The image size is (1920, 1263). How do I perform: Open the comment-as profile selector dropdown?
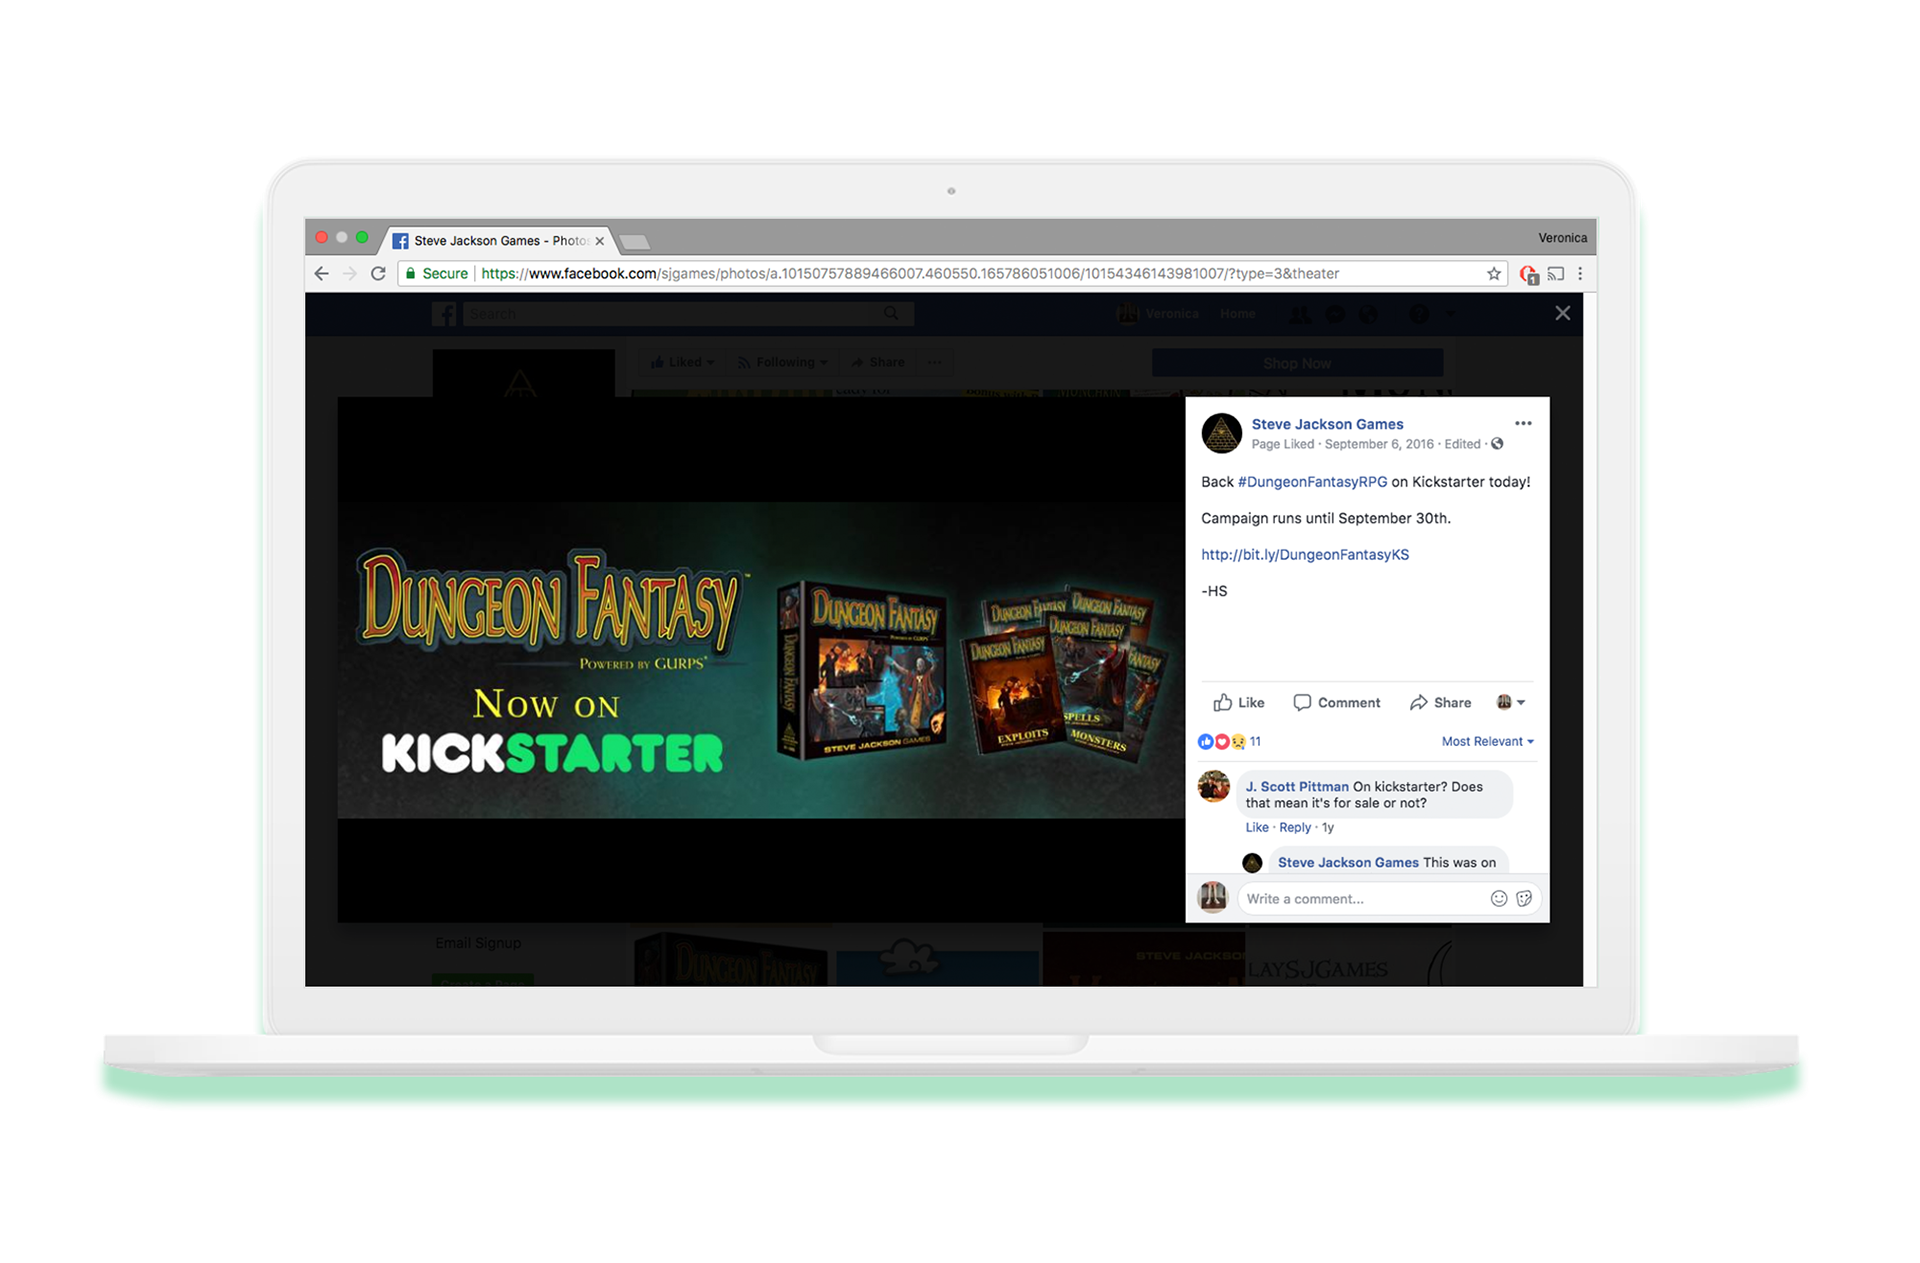pyautogui.click(x=1510, y=703)
